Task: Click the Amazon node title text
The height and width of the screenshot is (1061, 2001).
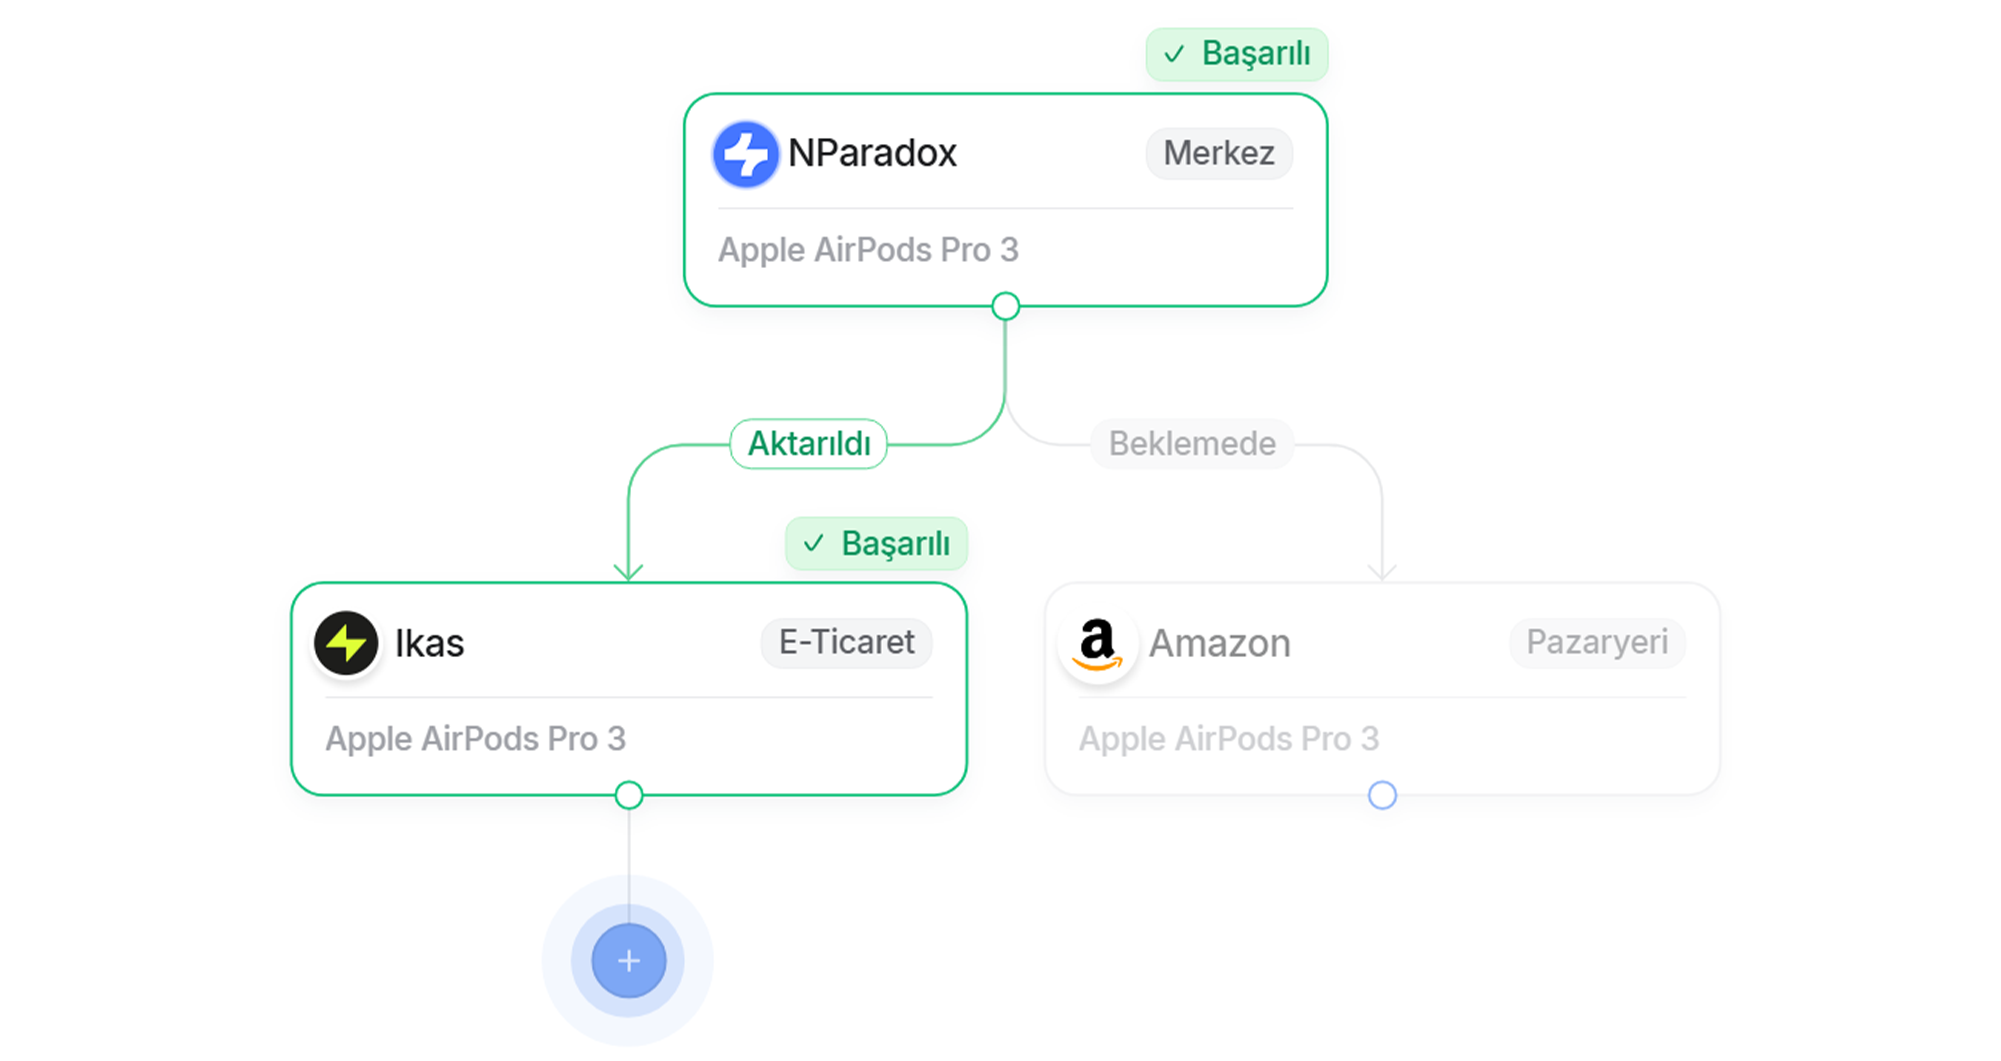Action: tap(1219, 644)
